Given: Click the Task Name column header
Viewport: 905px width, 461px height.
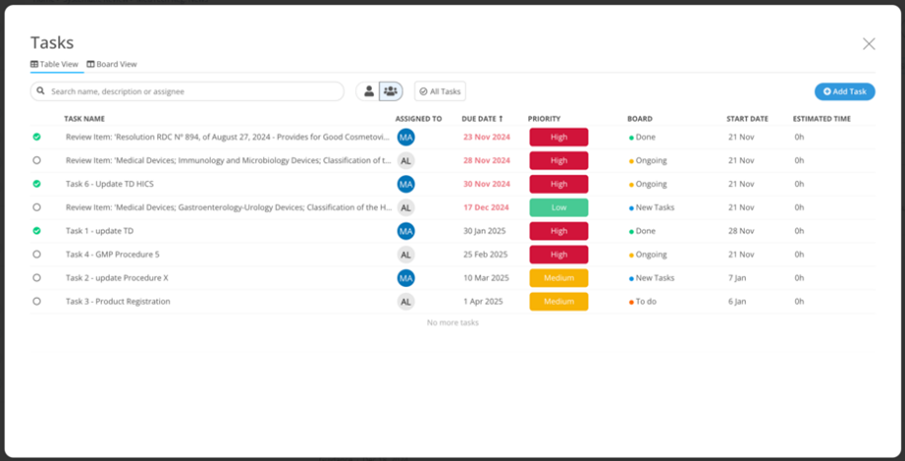Looking at the screenshot, I should click(x=84, y=119).
